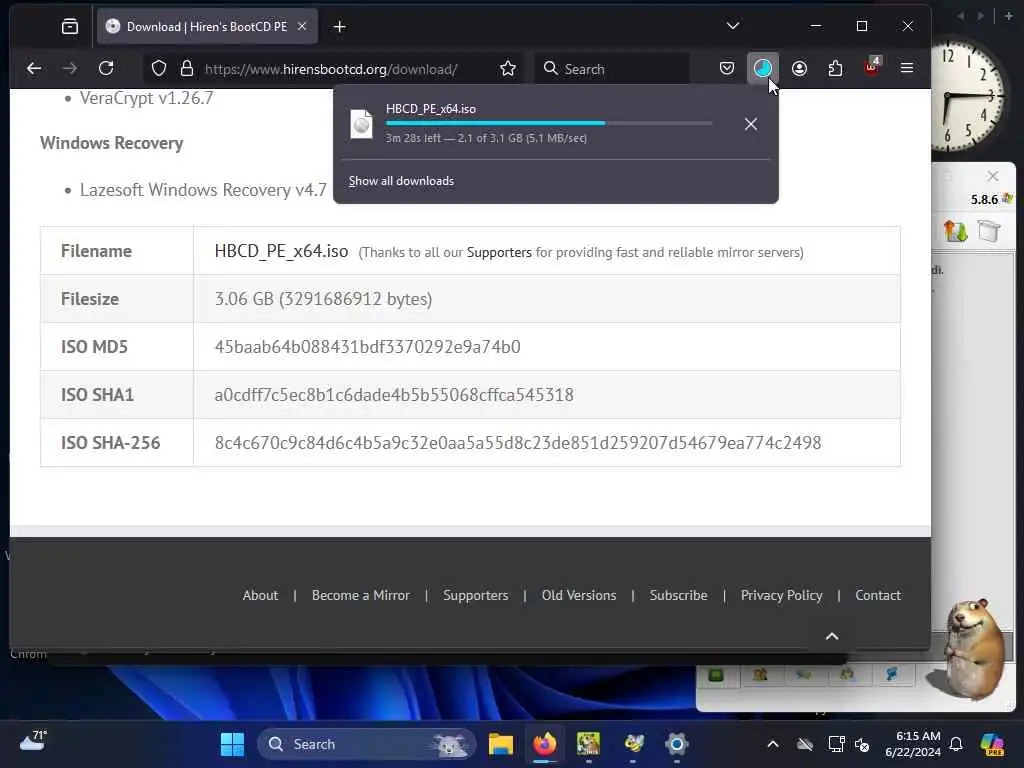Open a new tab with plus button
The image size is (1024, 768).
pyautogui.click(x=339, y=27)
